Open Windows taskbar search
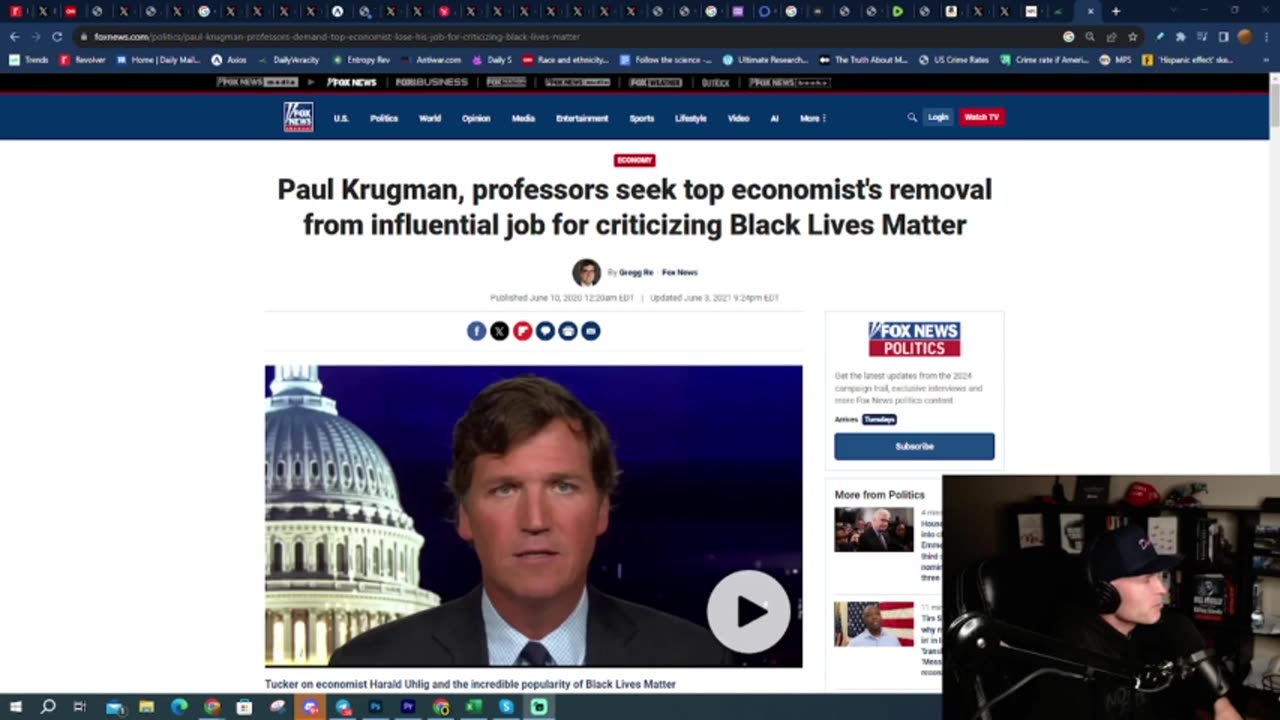 click(47, 707)
